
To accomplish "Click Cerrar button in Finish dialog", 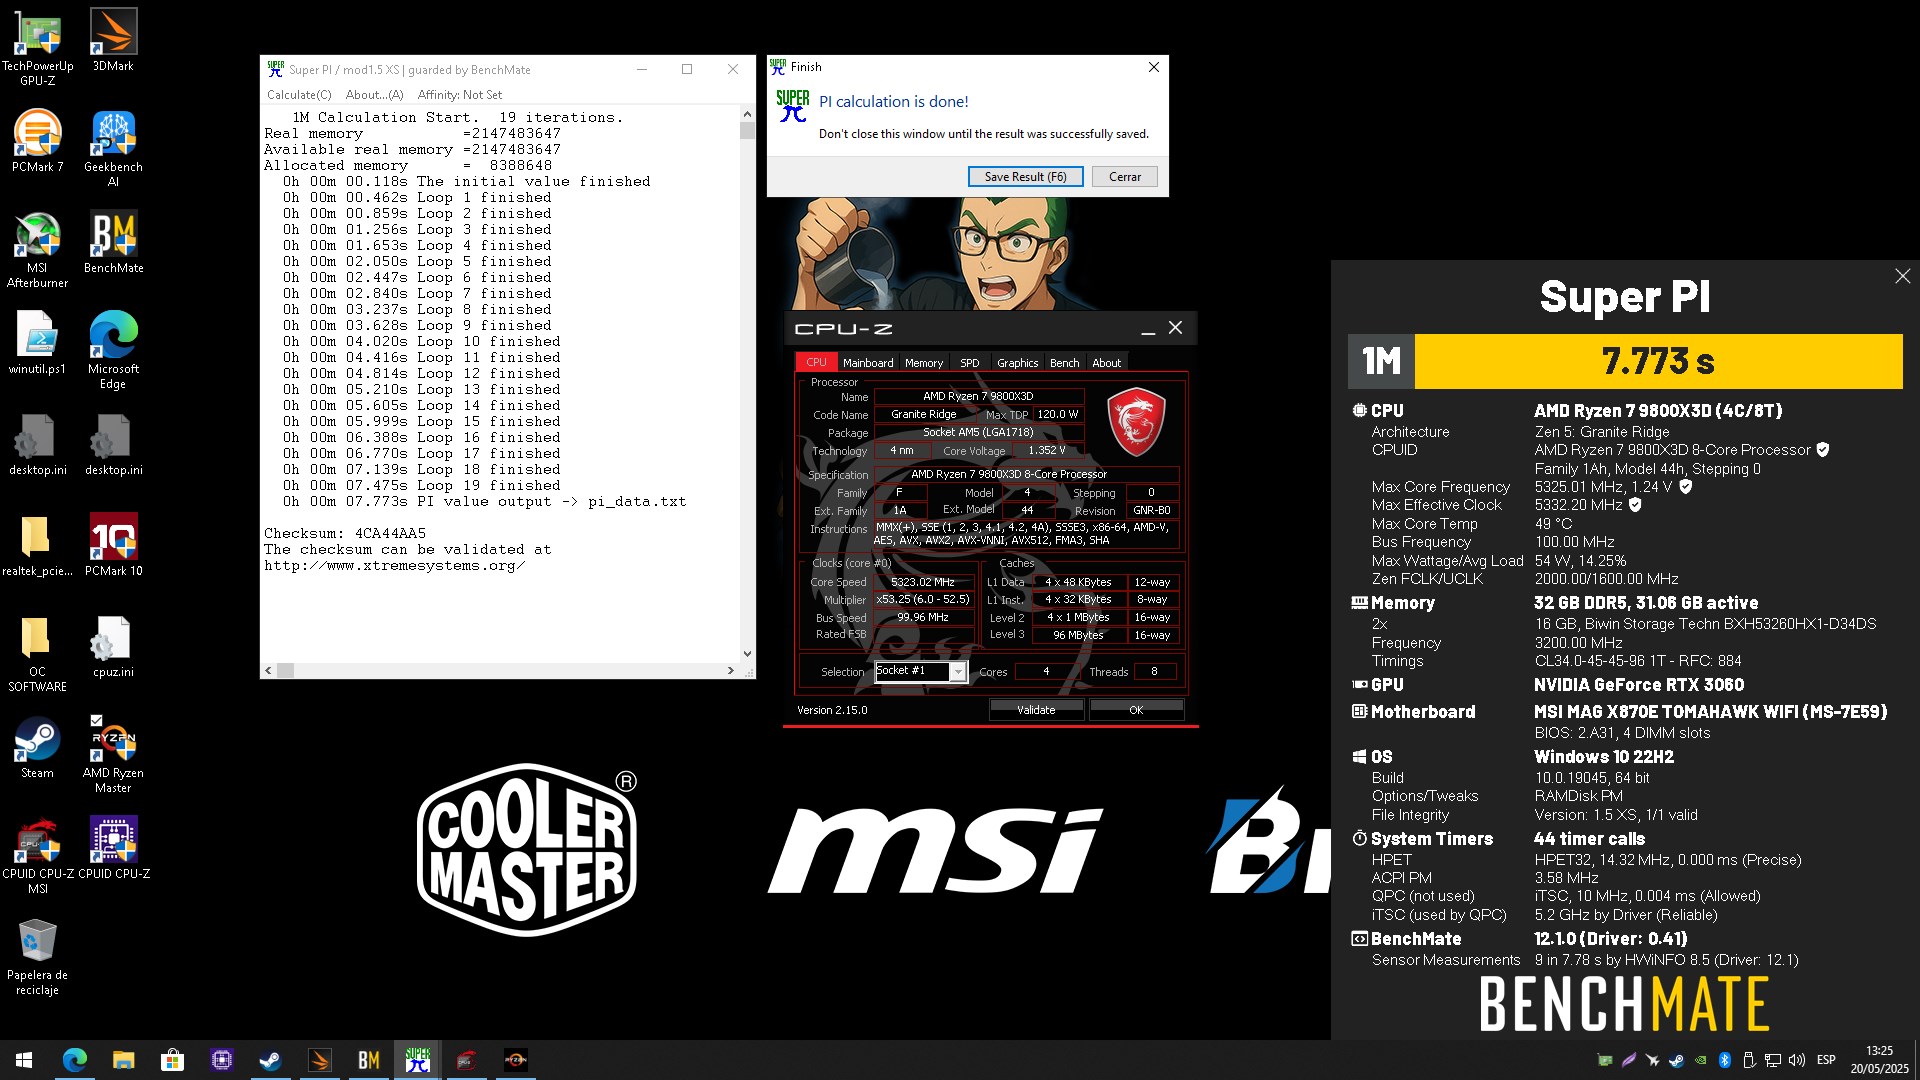I will pos(1124,176).
